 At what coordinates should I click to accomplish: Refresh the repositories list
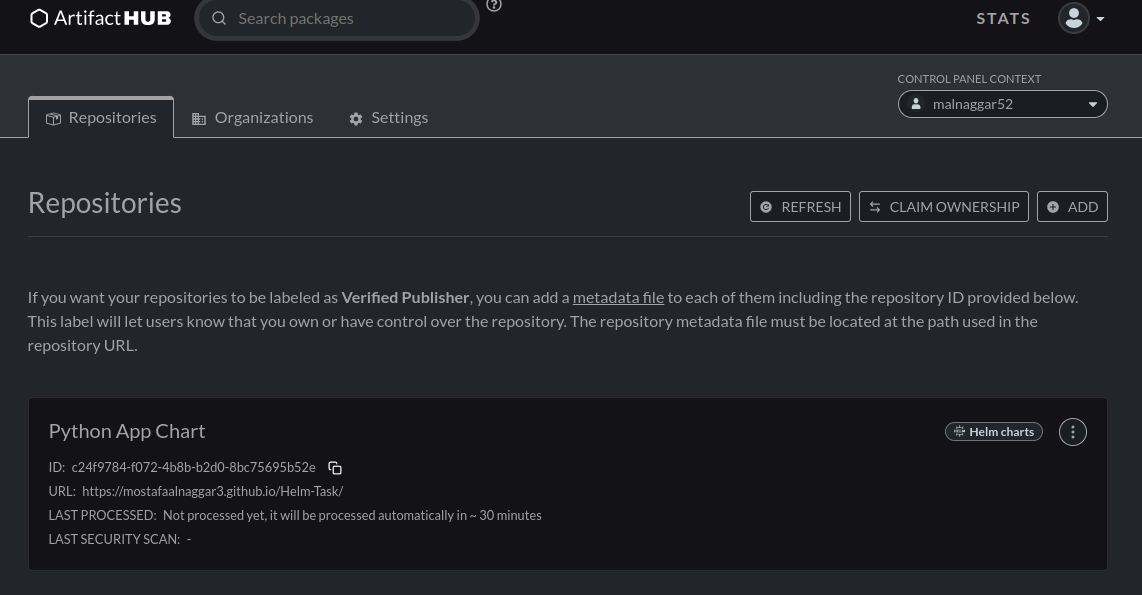click(800, 207)
